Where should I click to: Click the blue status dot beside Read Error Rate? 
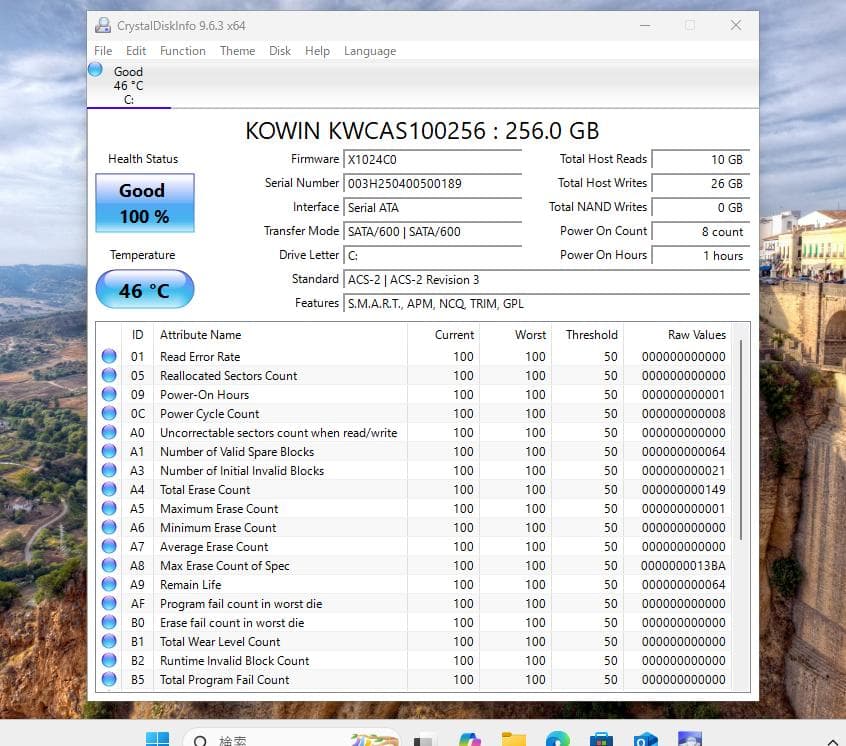point(110,356)
